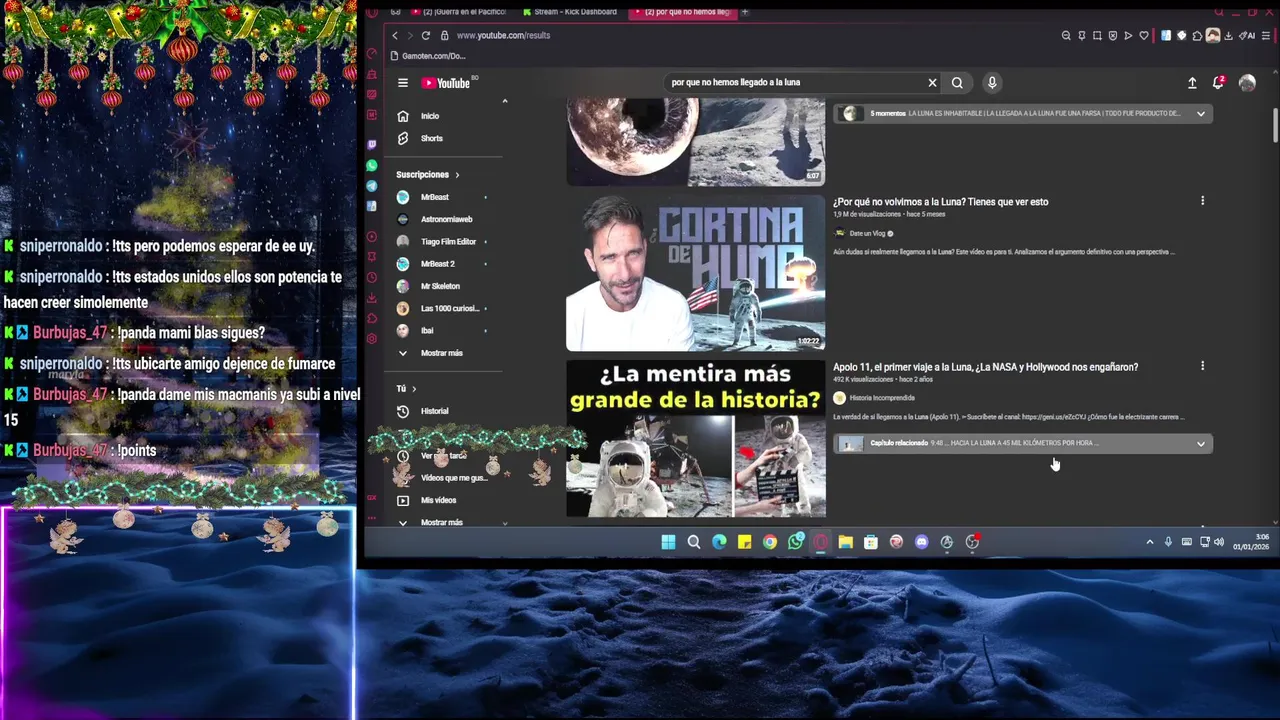Show hidden system tray icons chevron
Viewport: 1280px width, 720px height.
click(1149, 542)
